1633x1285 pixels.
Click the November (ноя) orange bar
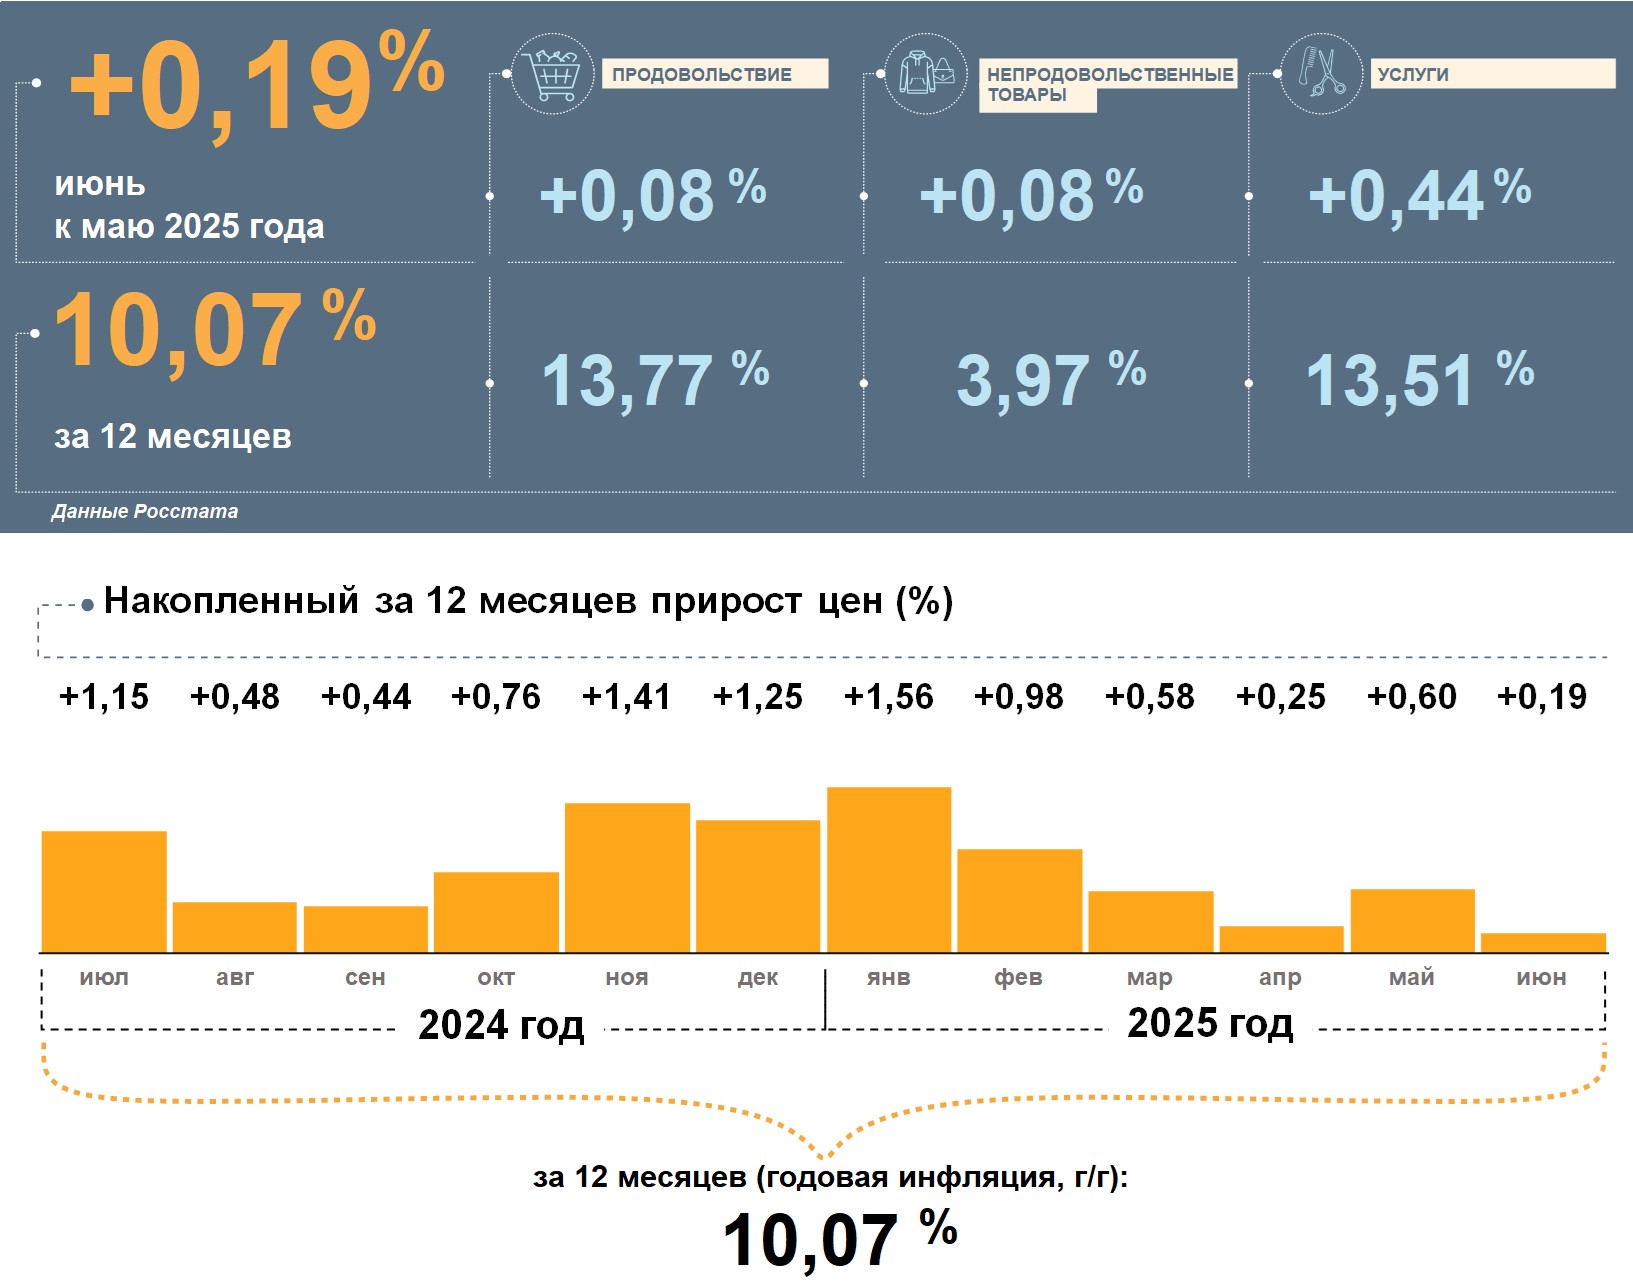click(627, 877)
